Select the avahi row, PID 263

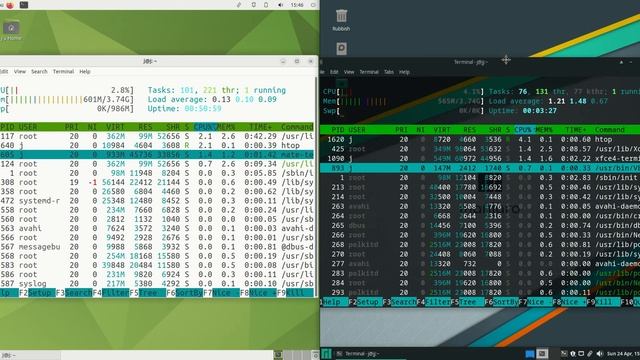[480, 206]
